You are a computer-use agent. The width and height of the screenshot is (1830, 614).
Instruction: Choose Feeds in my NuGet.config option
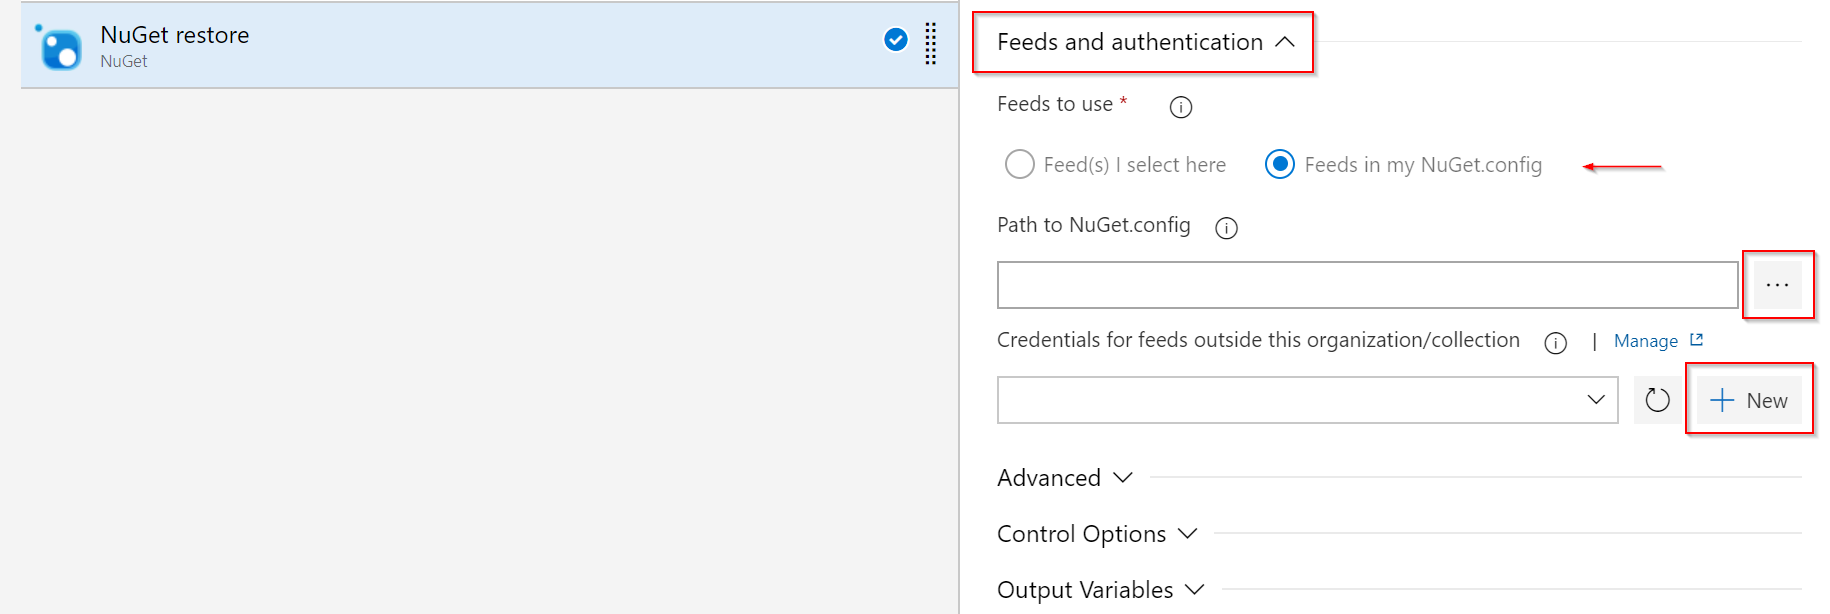(1404, 164)
